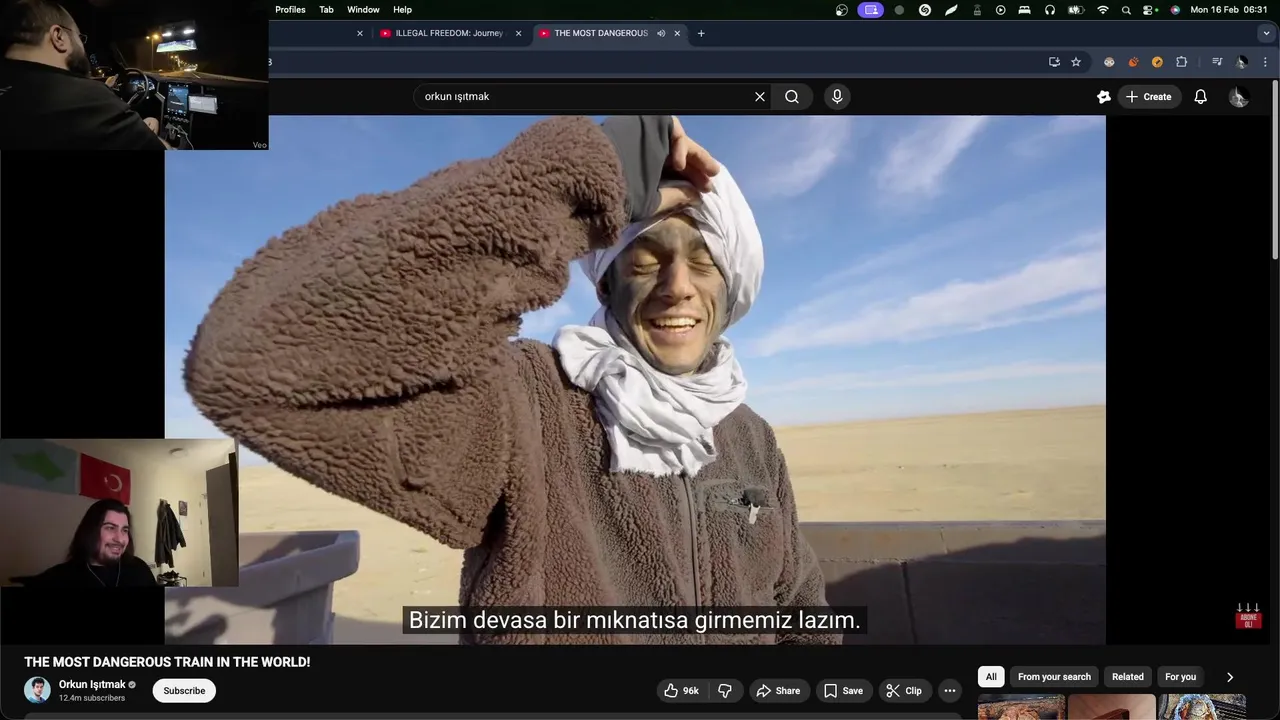Open Siri from the menu bar

1175,10
